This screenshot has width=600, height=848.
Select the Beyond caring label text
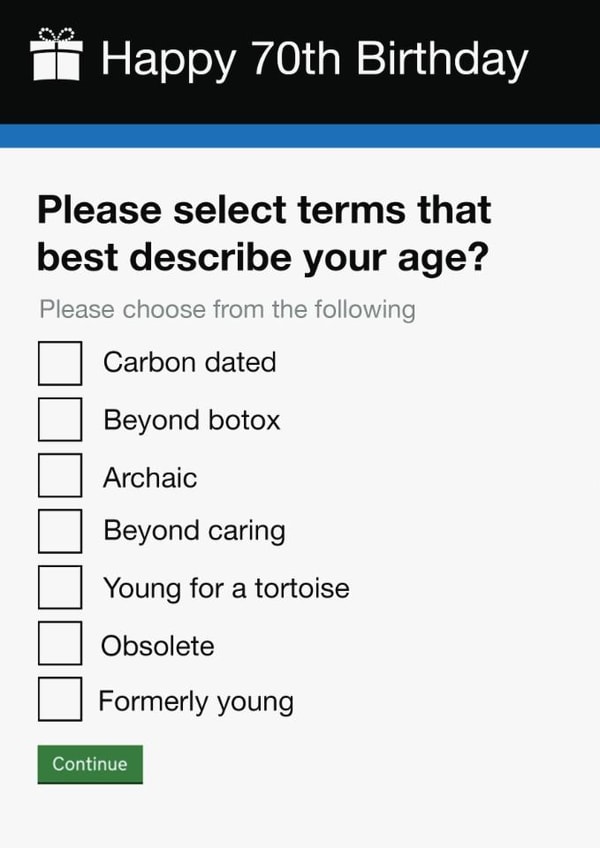pos(193,531)
